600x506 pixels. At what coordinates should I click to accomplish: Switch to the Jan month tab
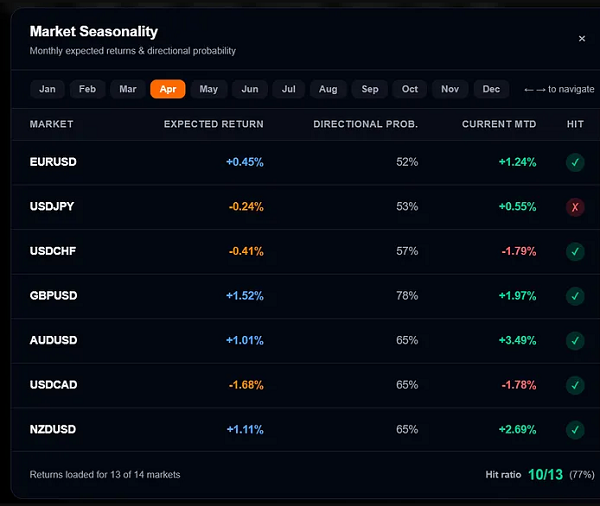(47, 89)
